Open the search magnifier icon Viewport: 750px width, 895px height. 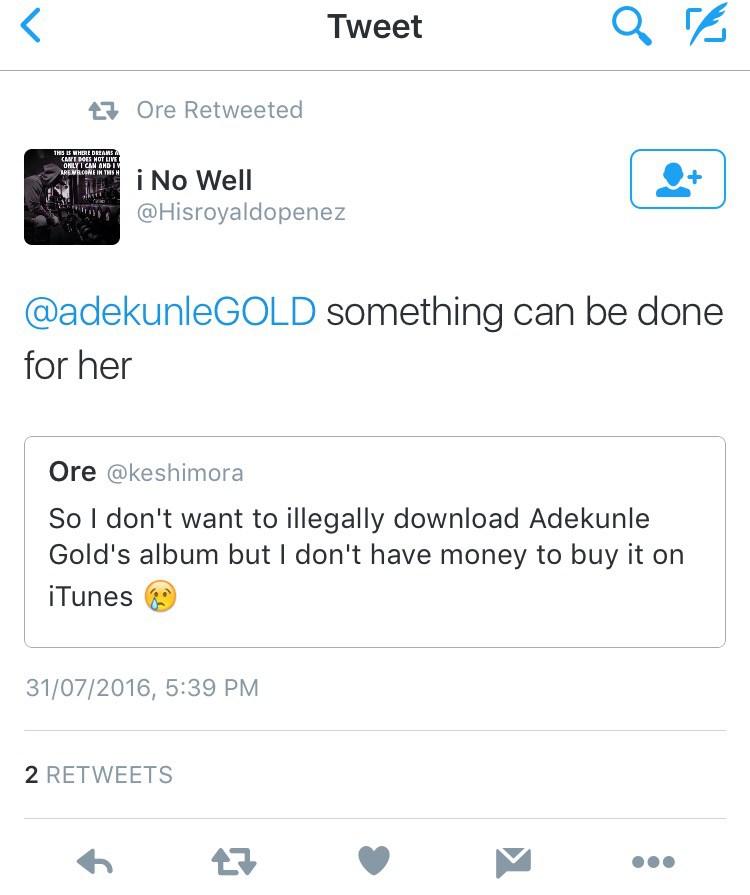[631, 27]
